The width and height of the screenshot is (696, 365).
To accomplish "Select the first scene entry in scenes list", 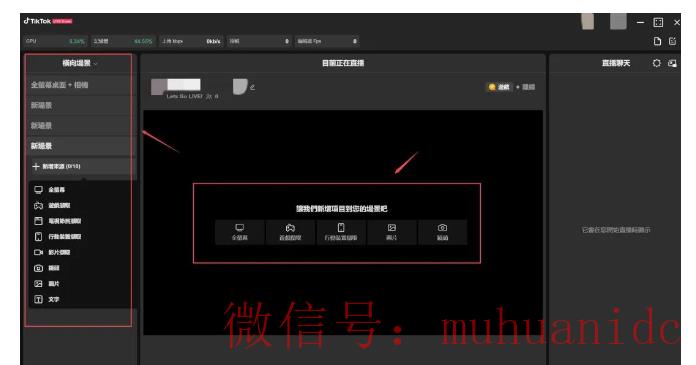I will click(x=80, y=85).
